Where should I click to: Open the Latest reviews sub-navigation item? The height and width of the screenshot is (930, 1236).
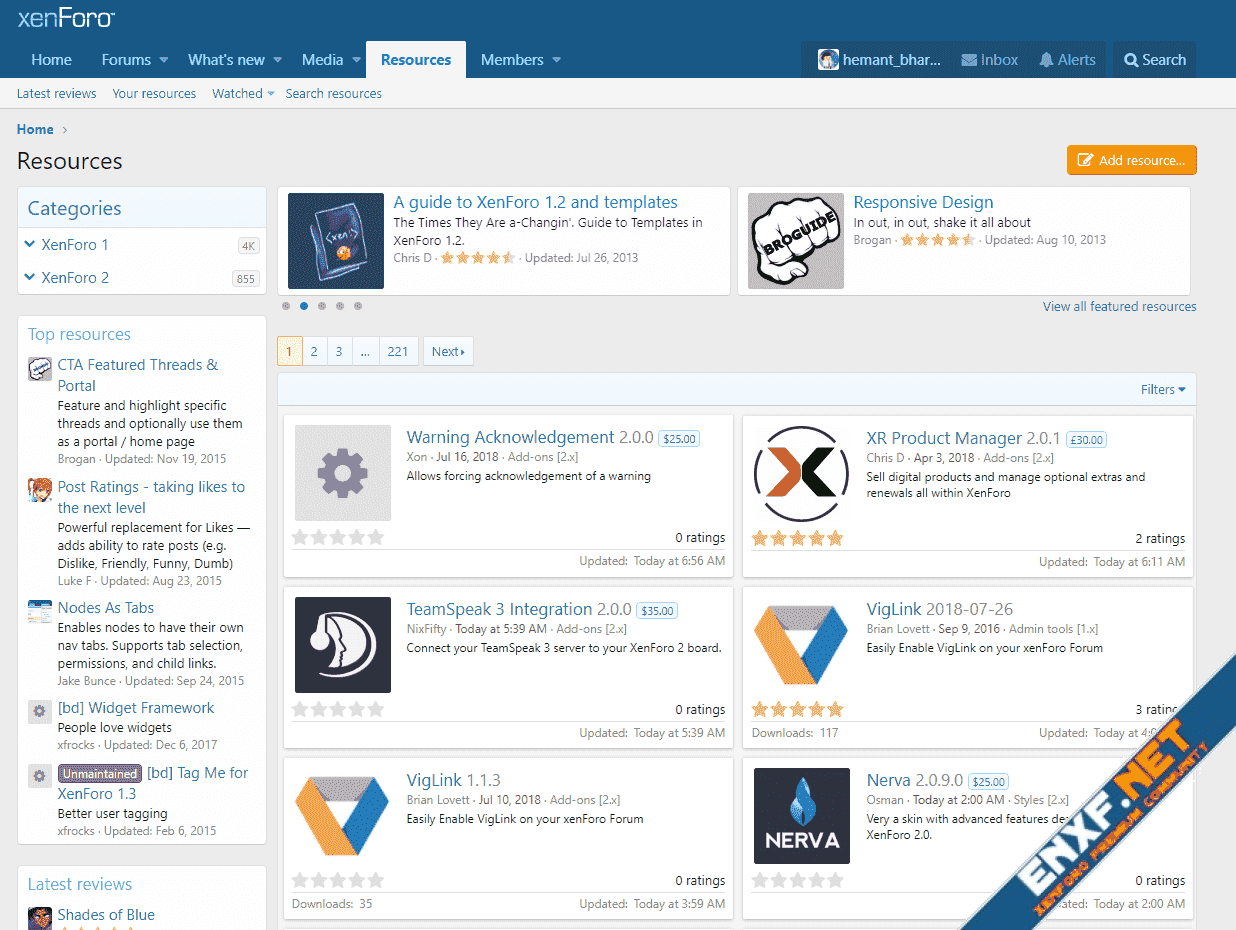[57, 93]
